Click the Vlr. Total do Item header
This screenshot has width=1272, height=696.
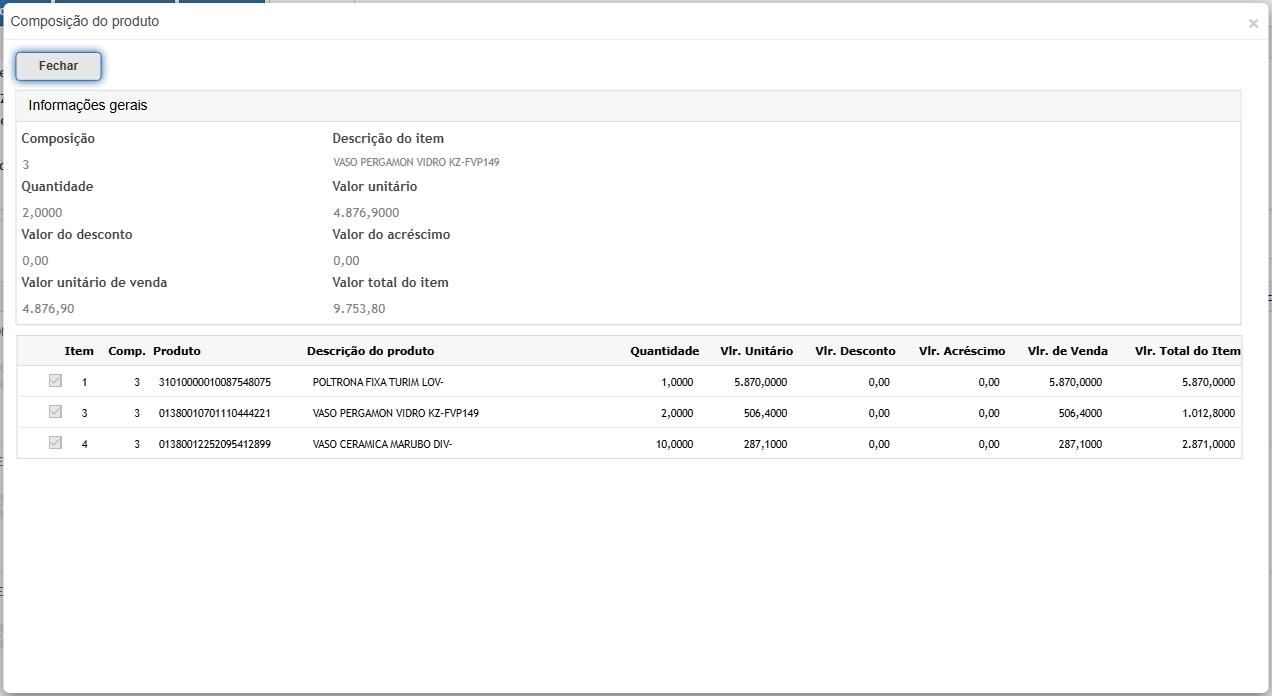click(x=1188, y=351)
